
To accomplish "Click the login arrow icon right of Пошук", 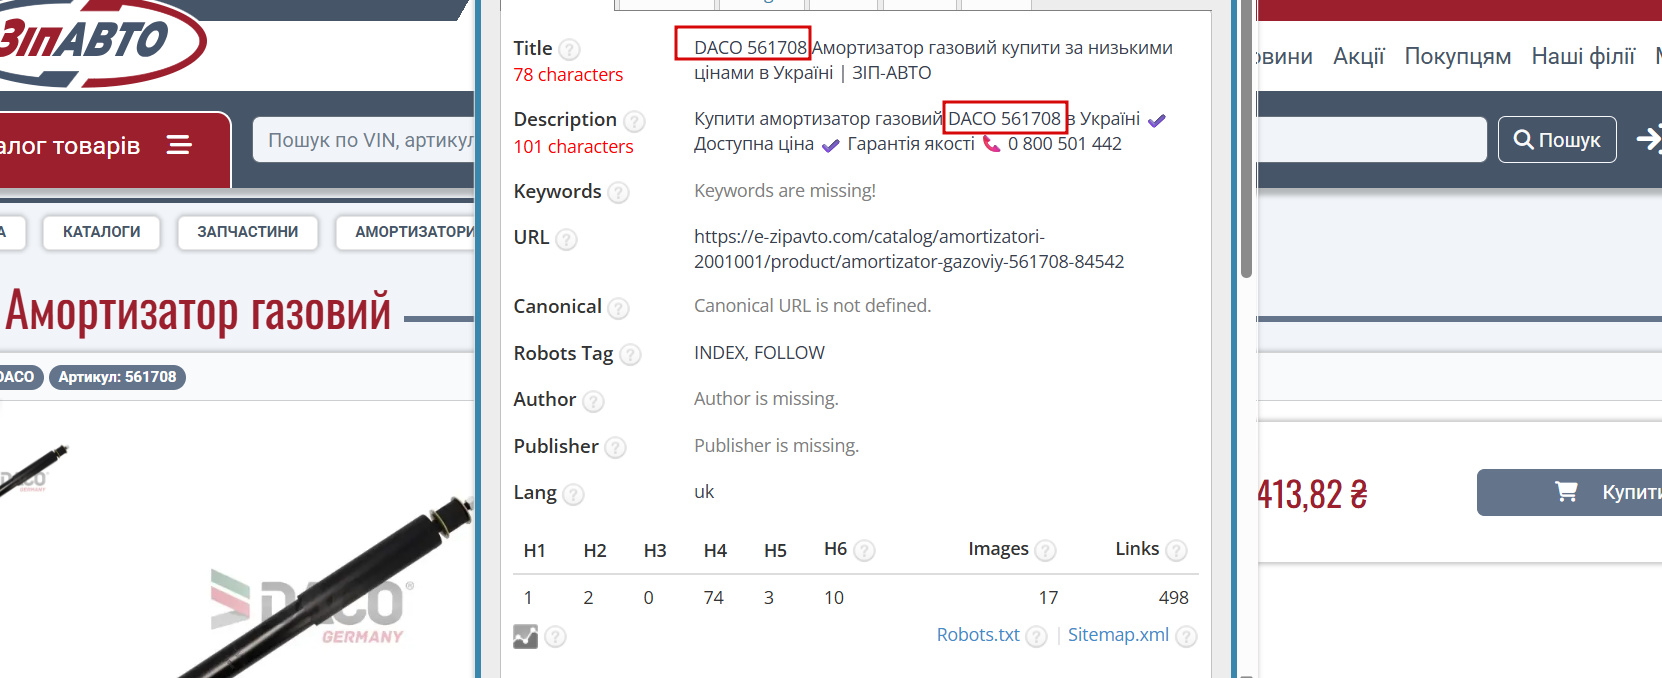I will (x=1648, y=140).
